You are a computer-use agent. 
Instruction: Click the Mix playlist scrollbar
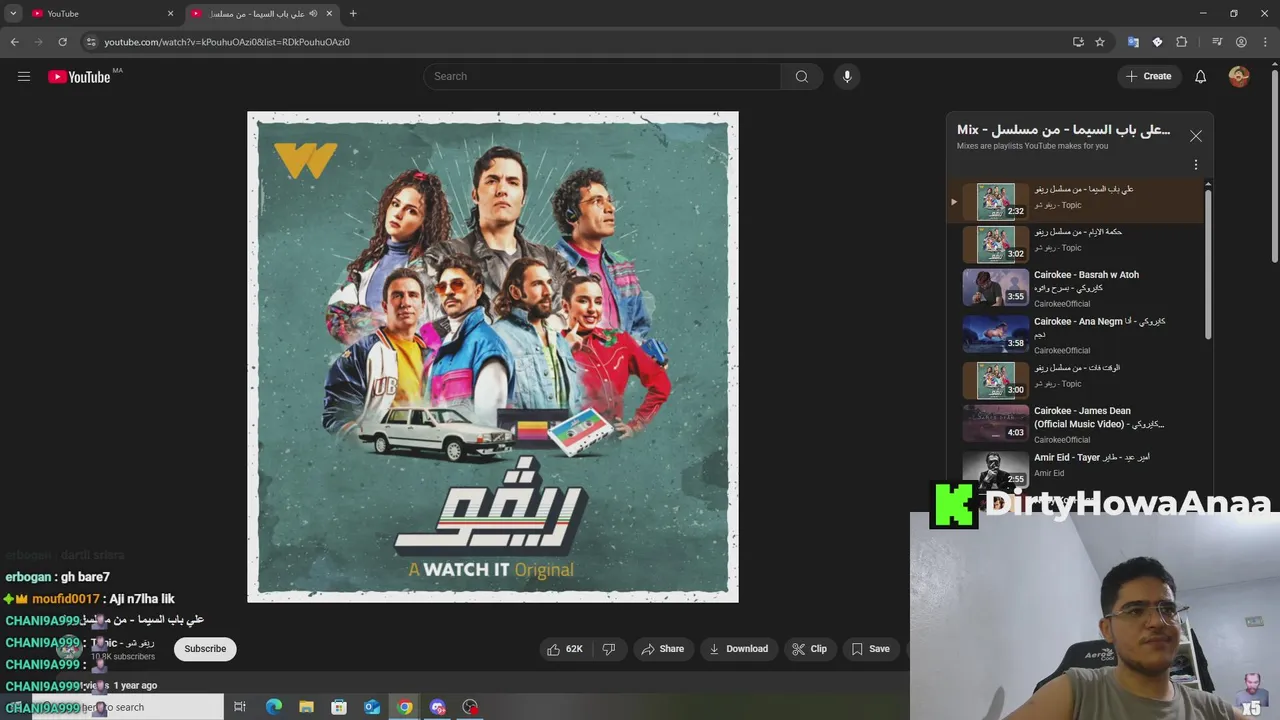pos(1207,265)
